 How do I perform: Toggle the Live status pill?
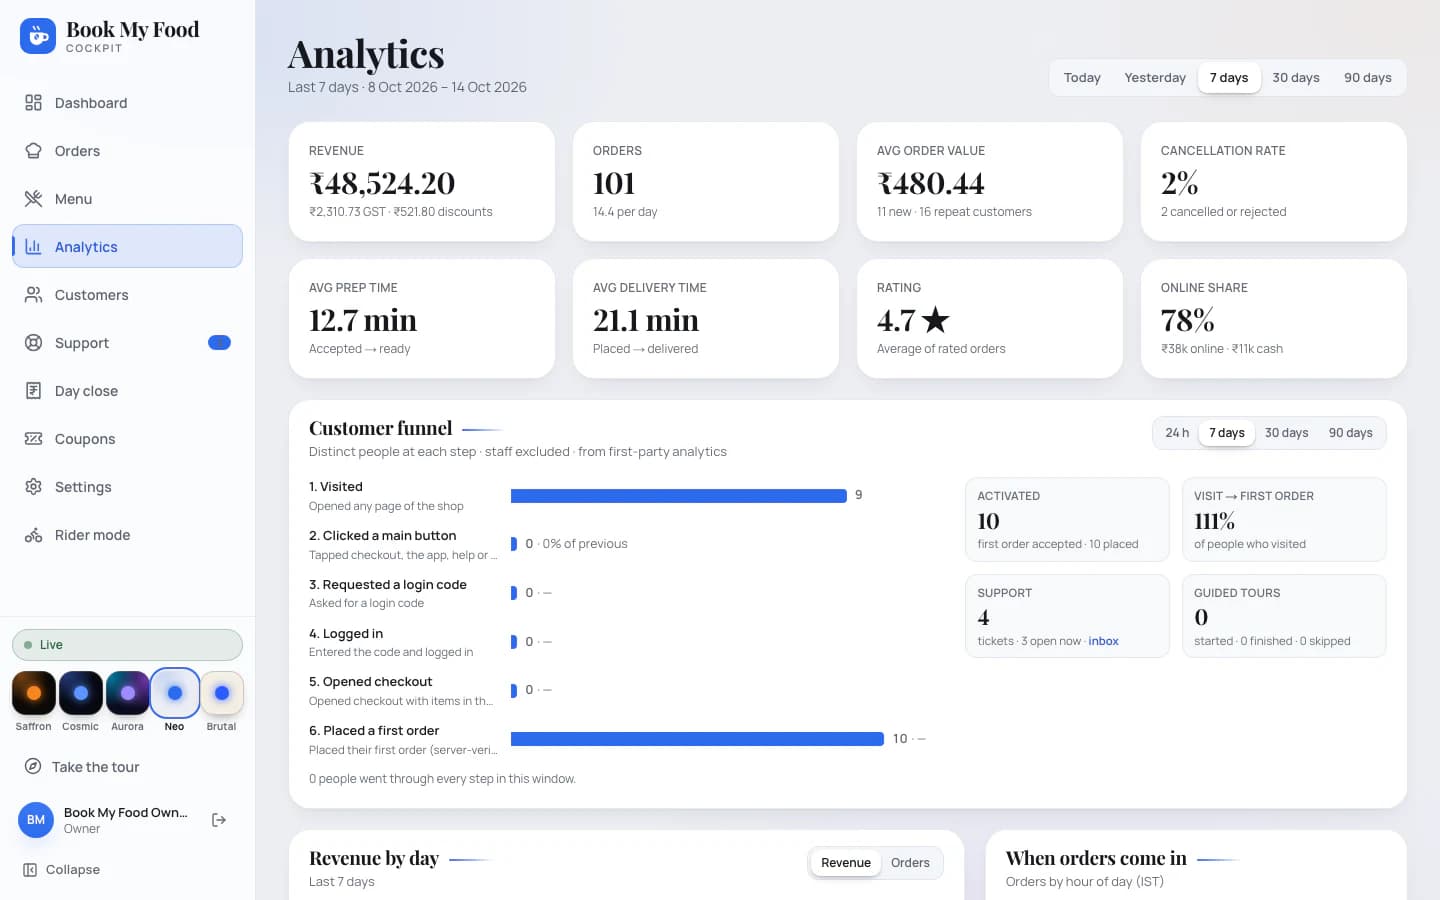coord(127,645)
